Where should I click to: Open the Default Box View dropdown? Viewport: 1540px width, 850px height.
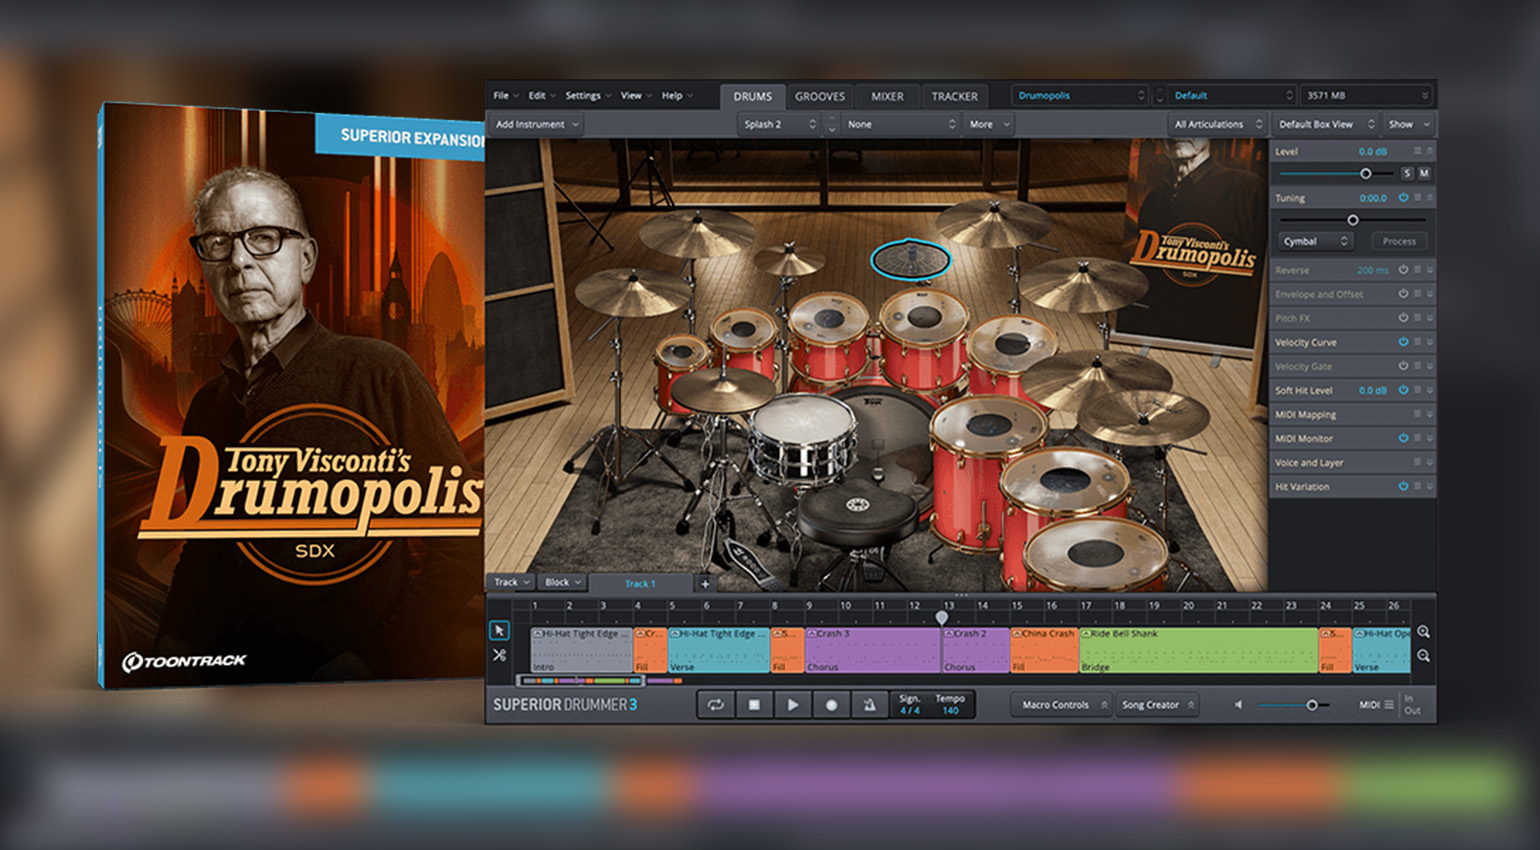[1326, 125]
